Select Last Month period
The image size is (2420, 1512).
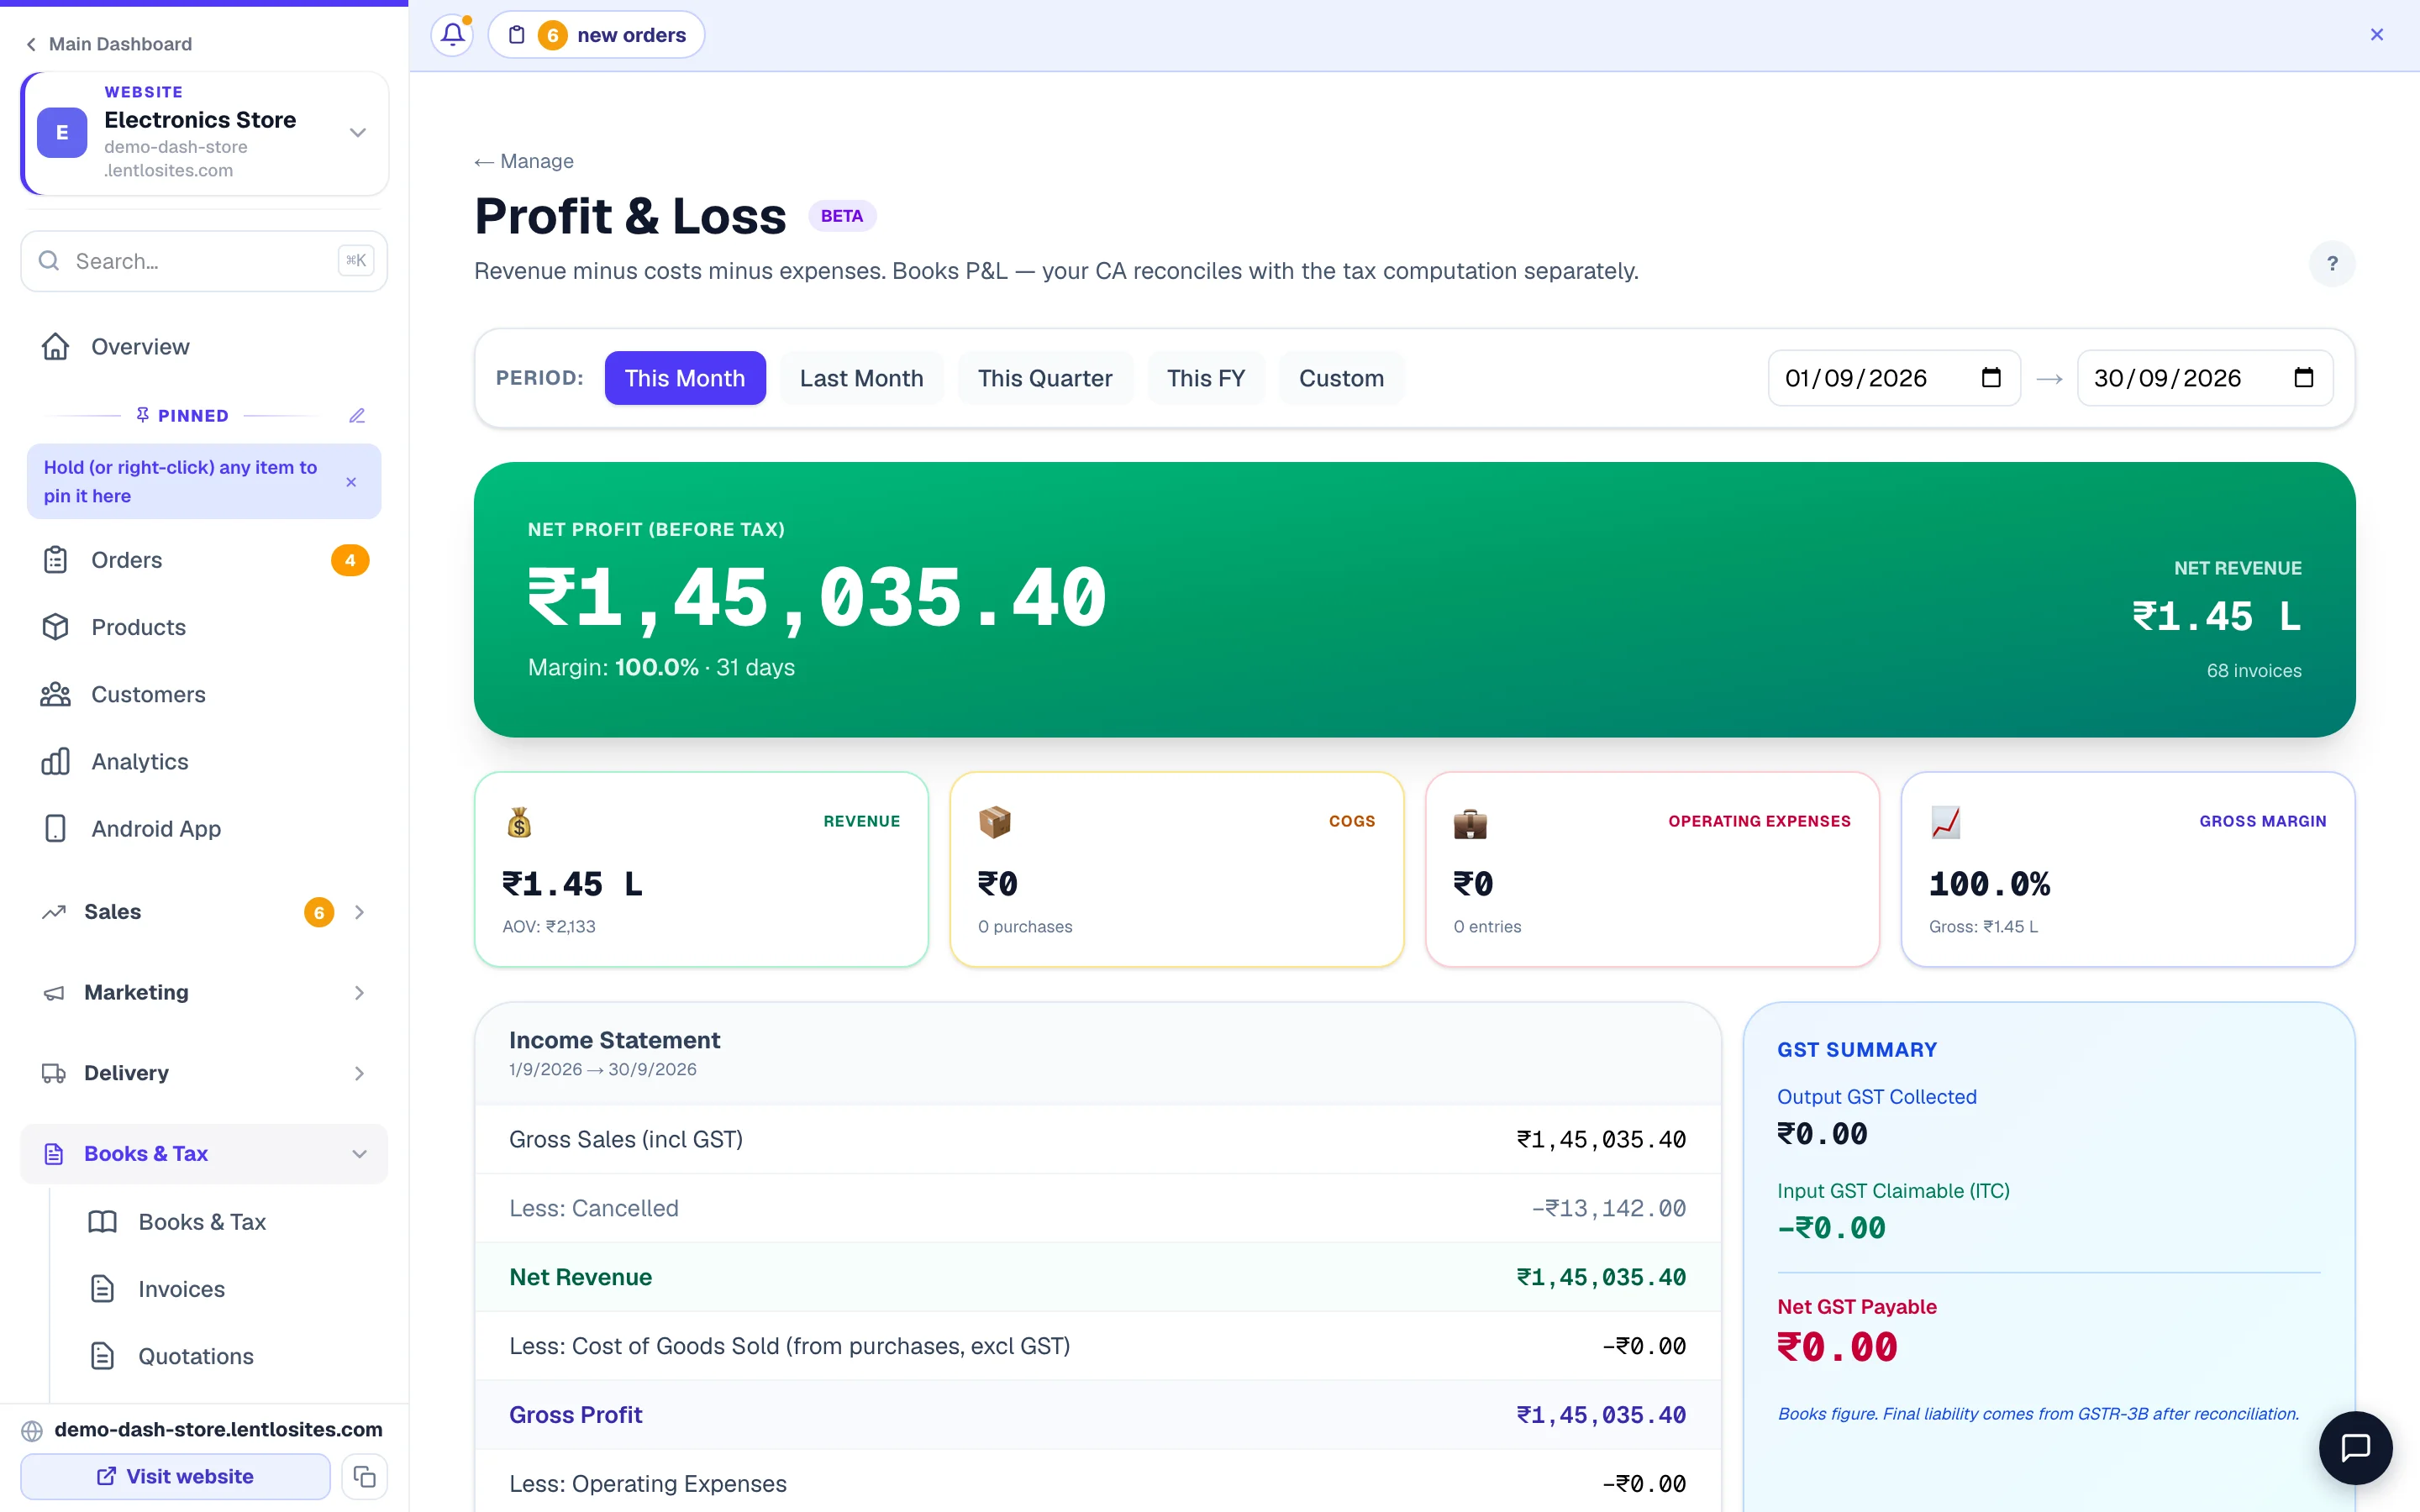861,378
